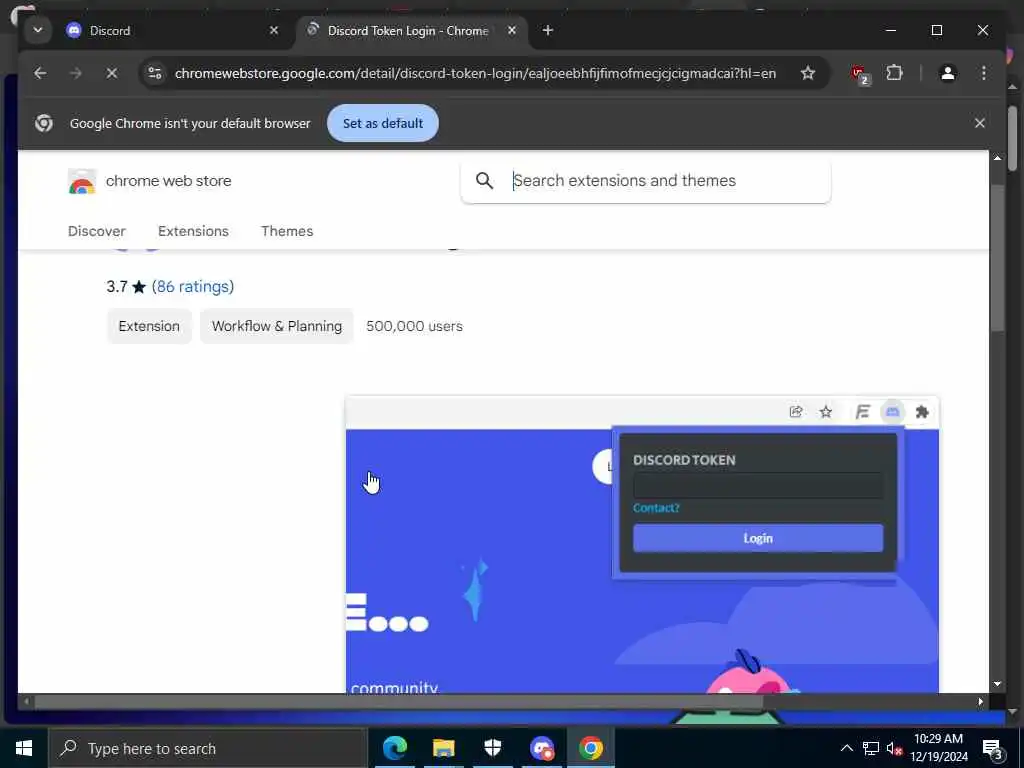
Task: Click the muted volume tray icon
Action: click(895, 748)
